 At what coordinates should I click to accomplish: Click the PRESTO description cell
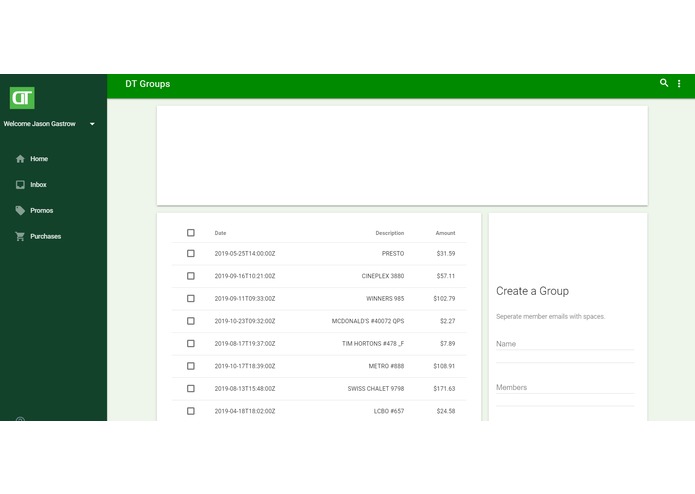393,254
